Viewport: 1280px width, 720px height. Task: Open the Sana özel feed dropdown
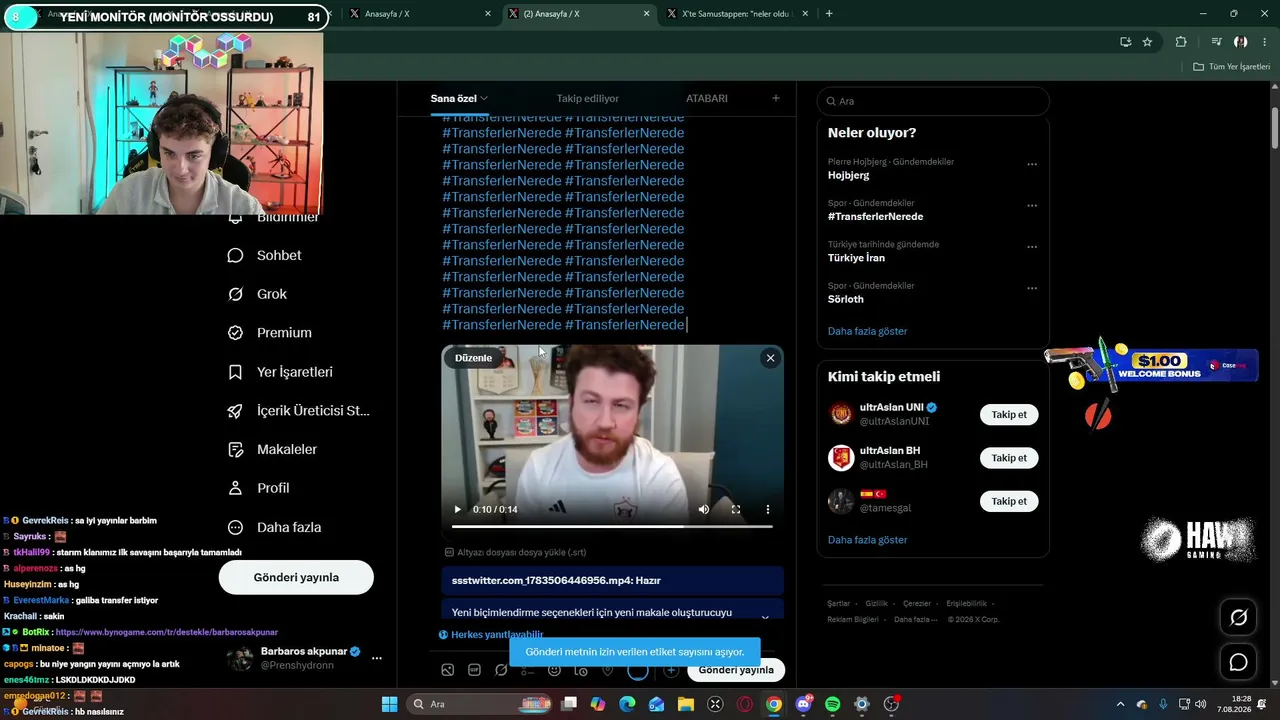pos(459,98)
